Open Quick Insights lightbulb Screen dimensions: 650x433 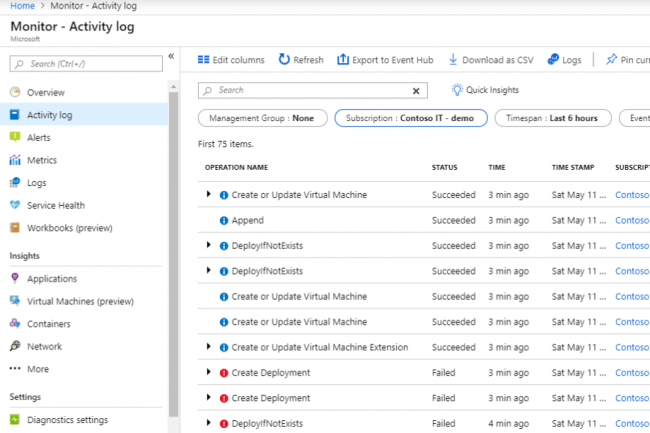pos(457,90)
